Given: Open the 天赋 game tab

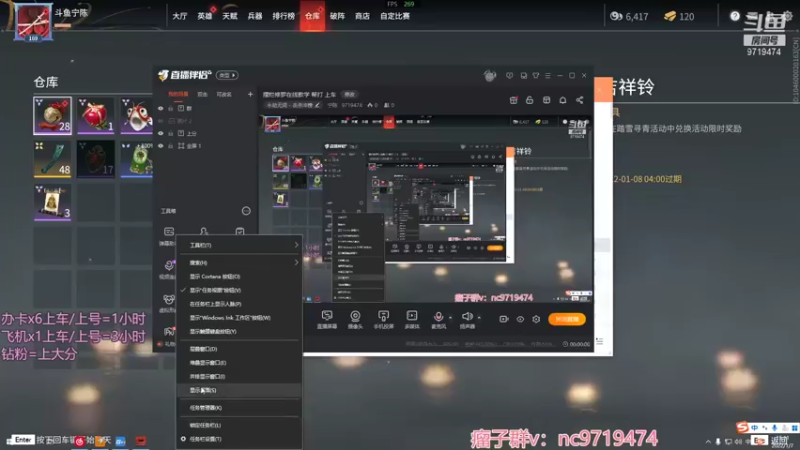Looking at the screenshot, I should point(230,16).
